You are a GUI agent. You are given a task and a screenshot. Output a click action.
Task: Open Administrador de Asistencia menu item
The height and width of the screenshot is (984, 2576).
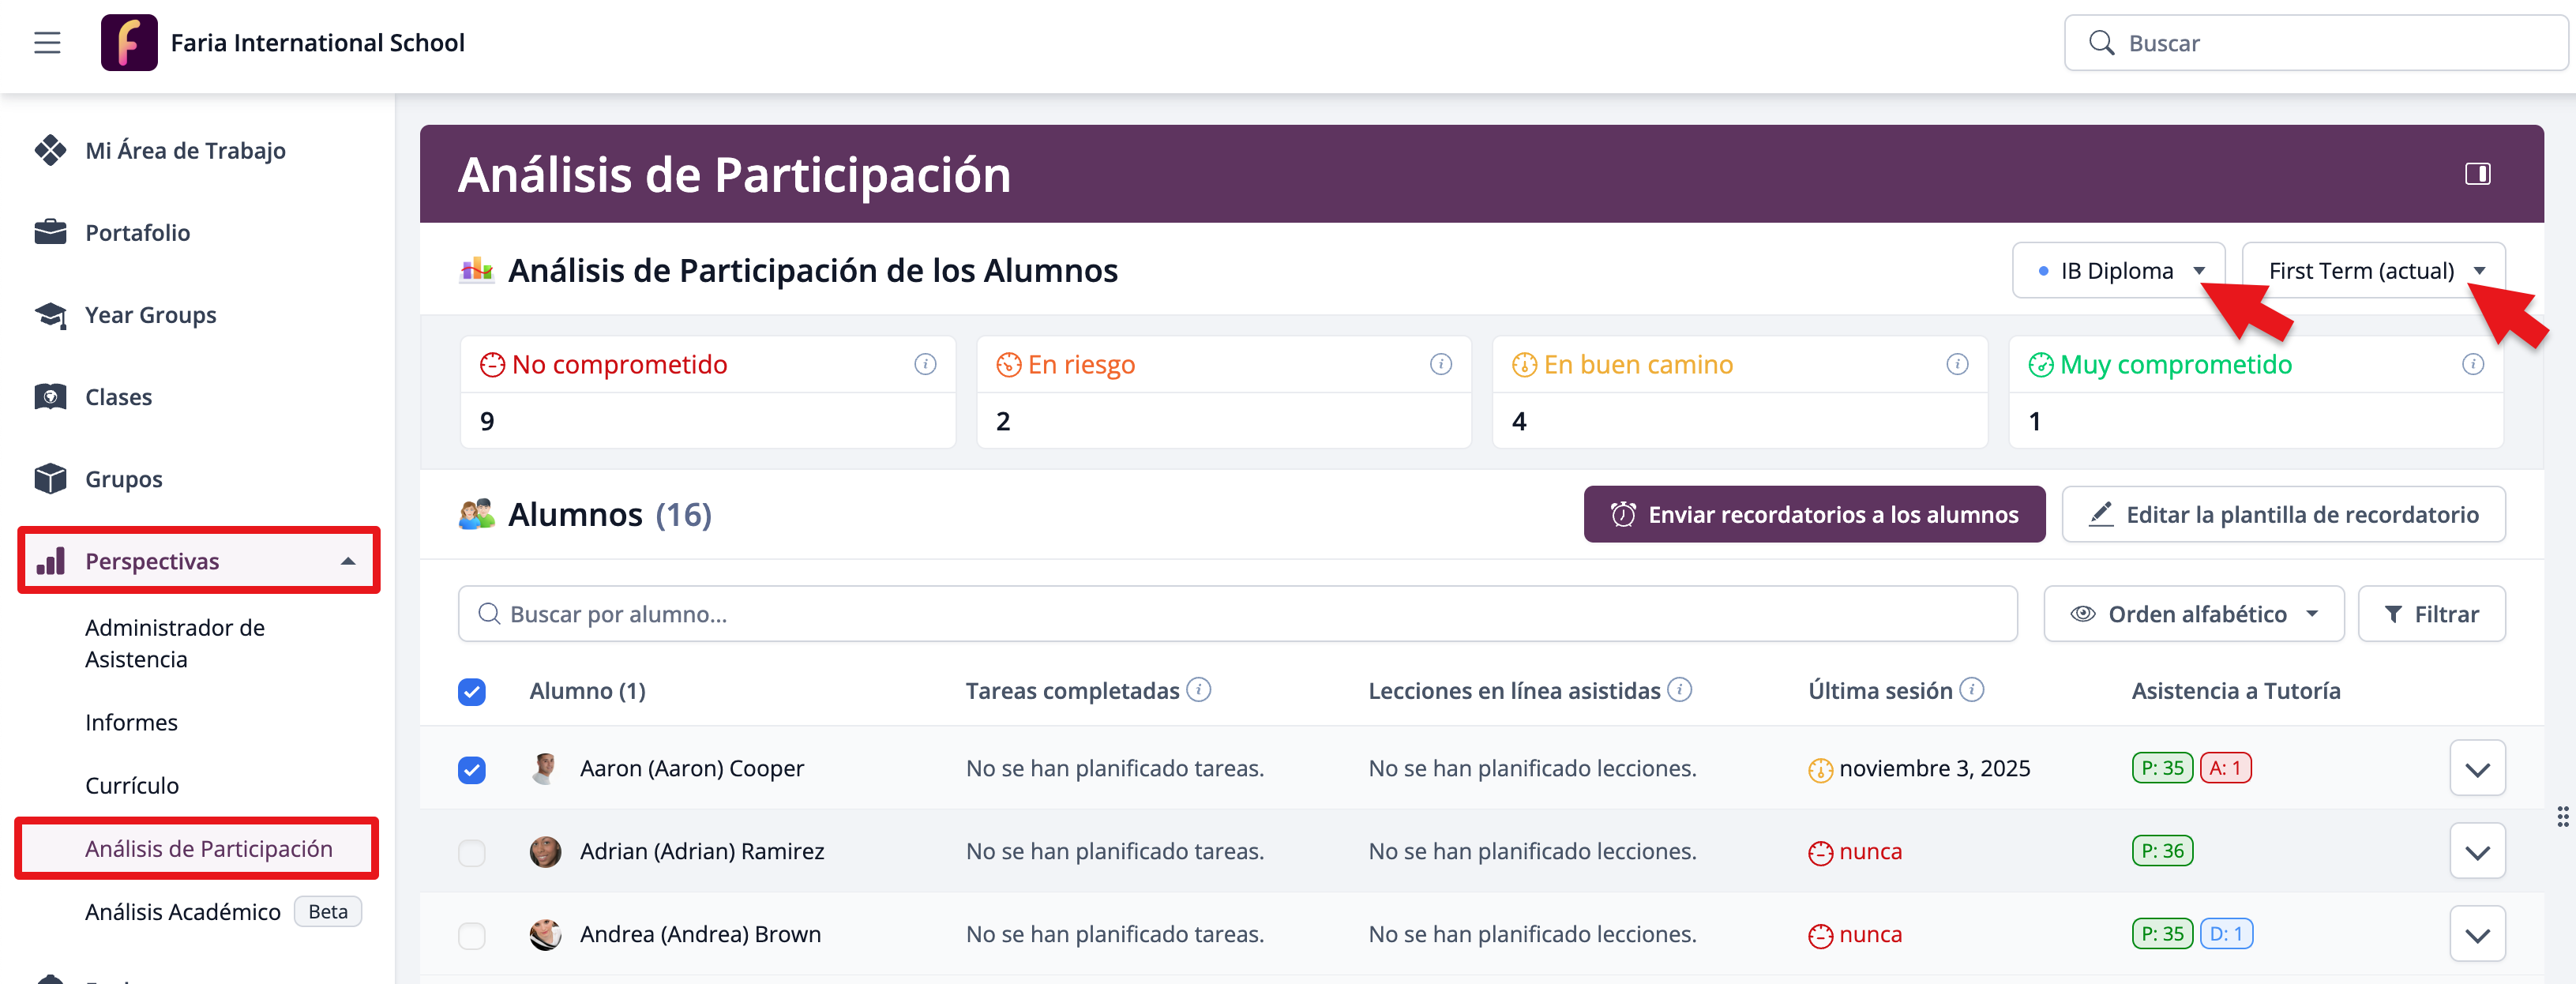pyautogui.click(x=175, y=643)
